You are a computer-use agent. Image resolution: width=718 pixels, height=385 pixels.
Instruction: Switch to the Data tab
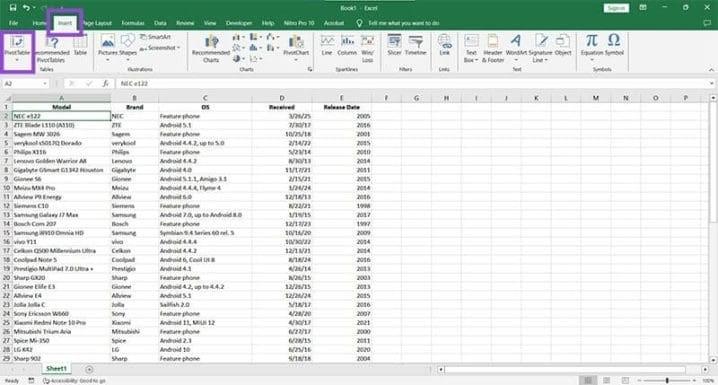tap(160, 23)
